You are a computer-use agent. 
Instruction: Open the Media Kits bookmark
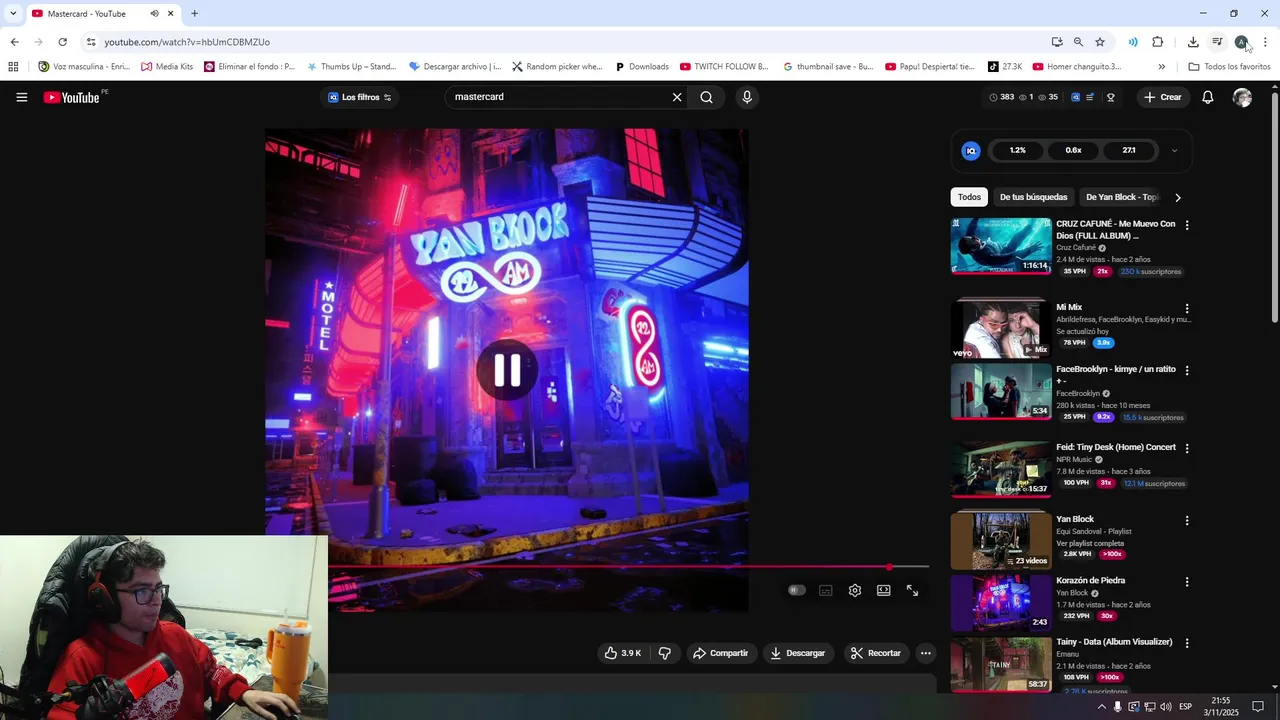(167, 67)
